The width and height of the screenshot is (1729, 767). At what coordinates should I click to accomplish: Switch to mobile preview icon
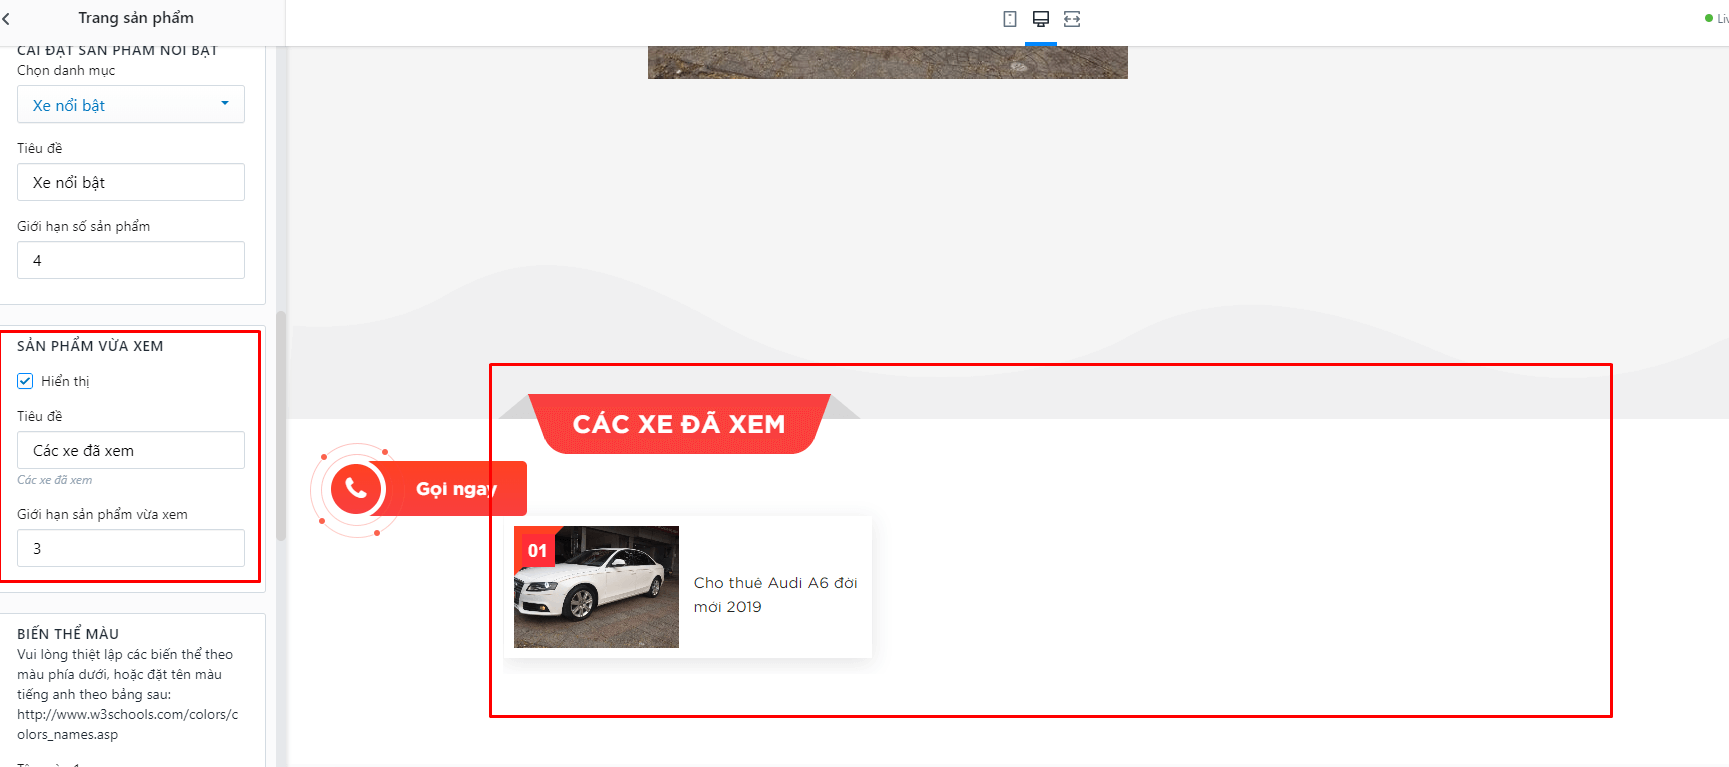pyautogui.click(x=1010, y=19)
